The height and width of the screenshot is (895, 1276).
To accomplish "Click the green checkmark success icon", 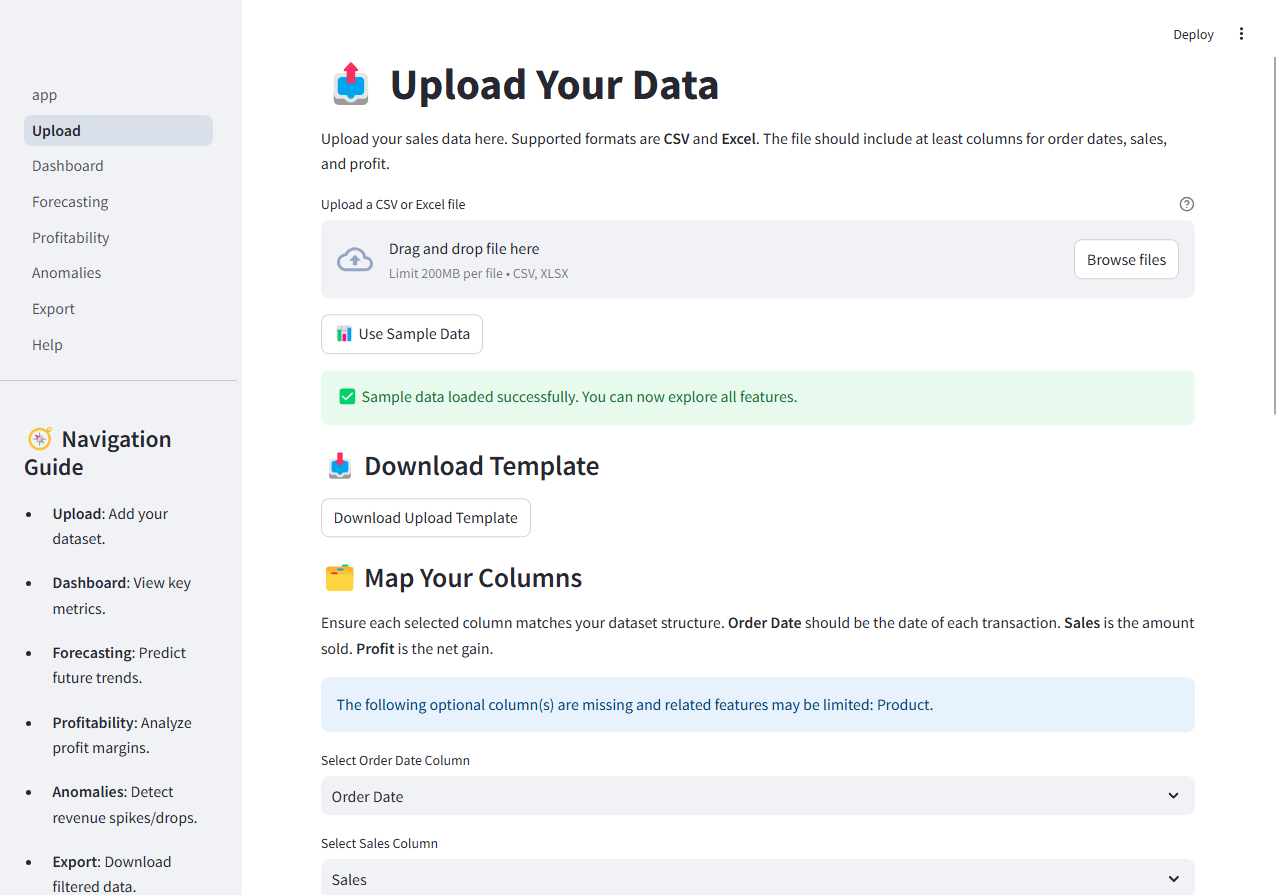I will (x=346, y=396).
